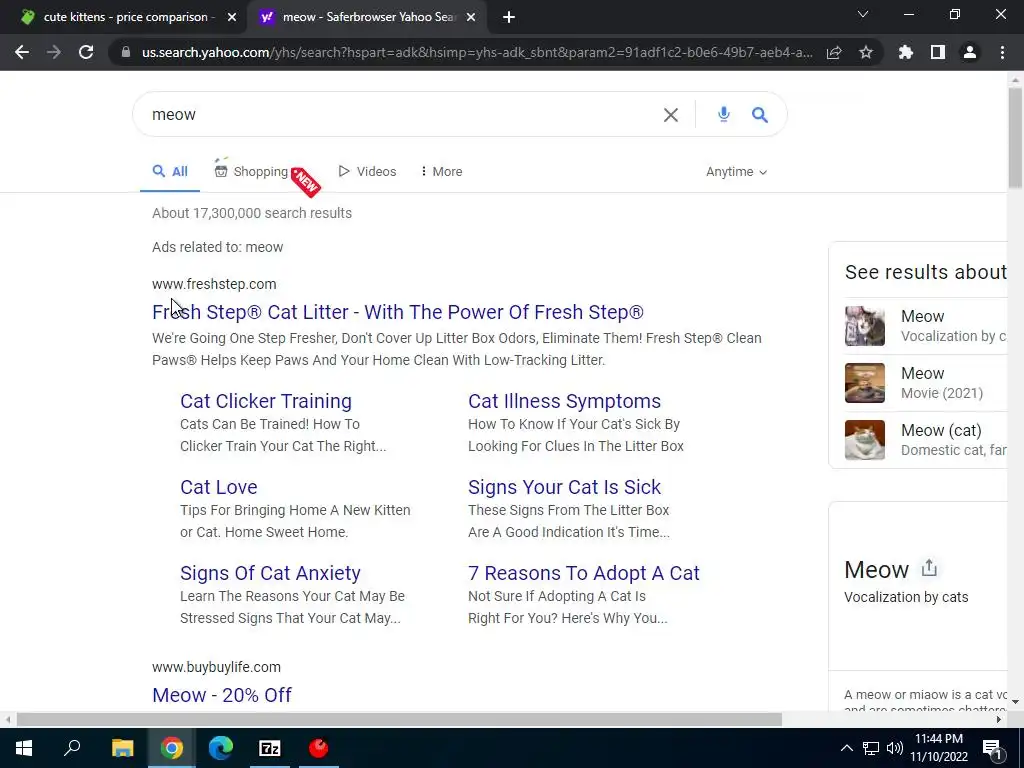Click the address bar URL
This screenshot has width=1024, height=768.
click(x=477, y=52)
